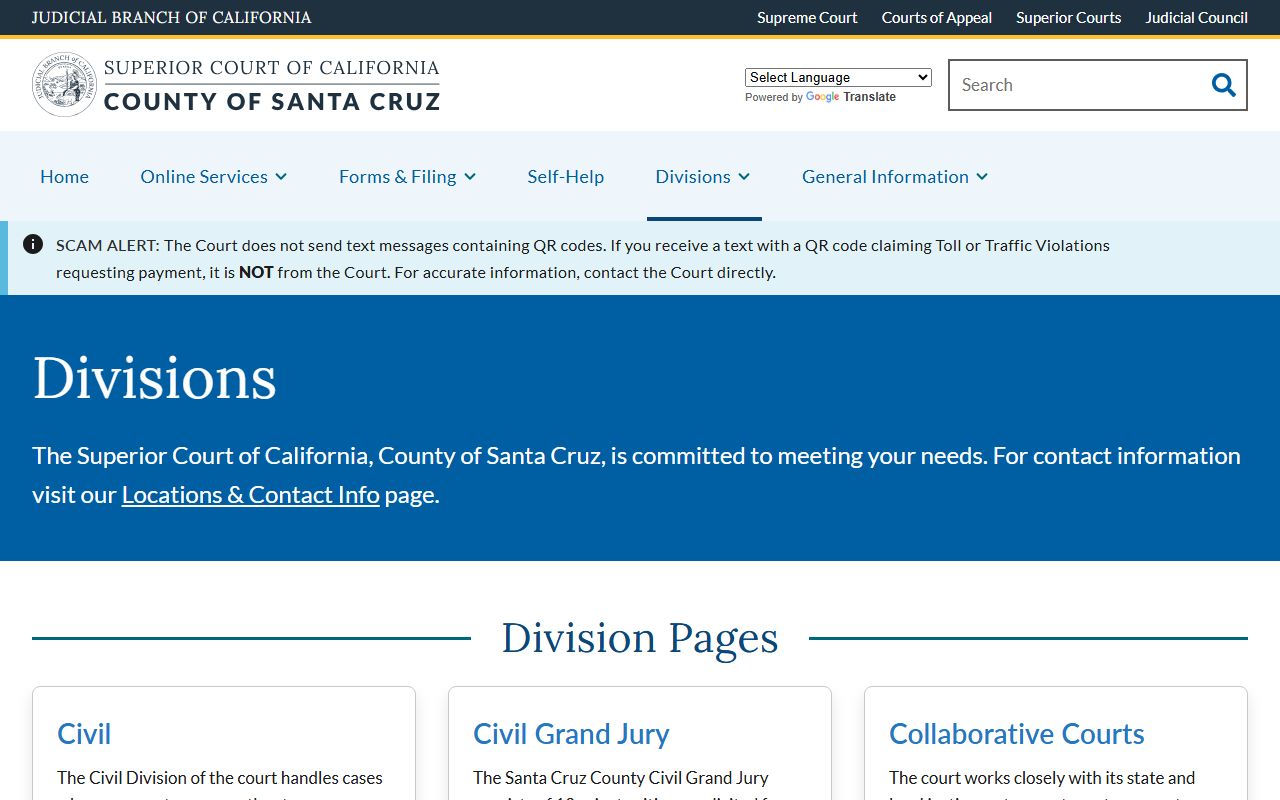
Task: Expand the Online Services menu
Action: point(214,176)
